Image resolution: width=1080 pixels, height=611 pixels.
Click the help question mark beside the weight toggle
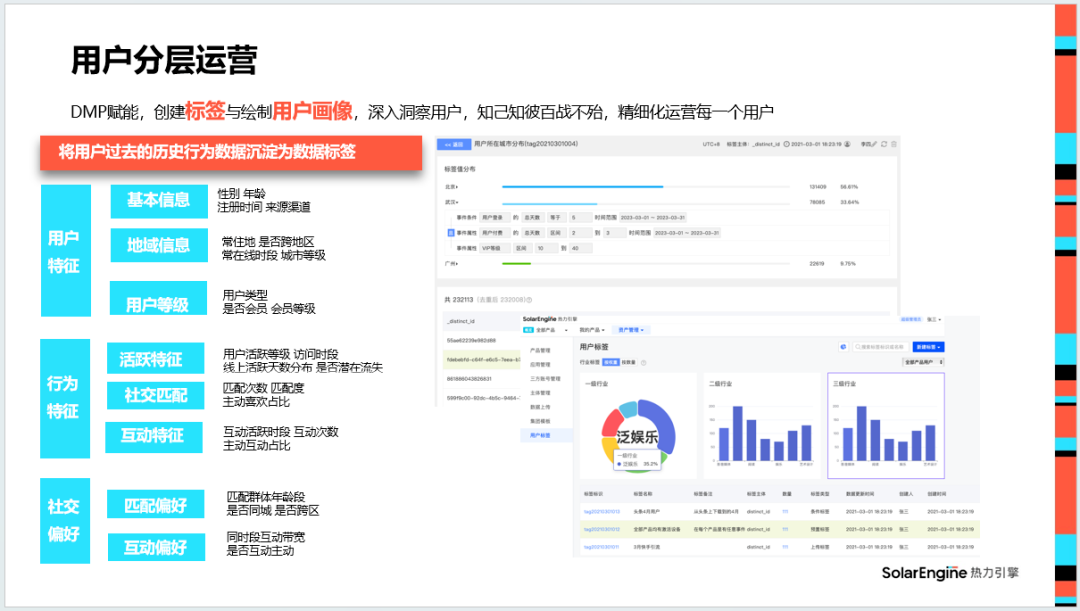point(643,362)
